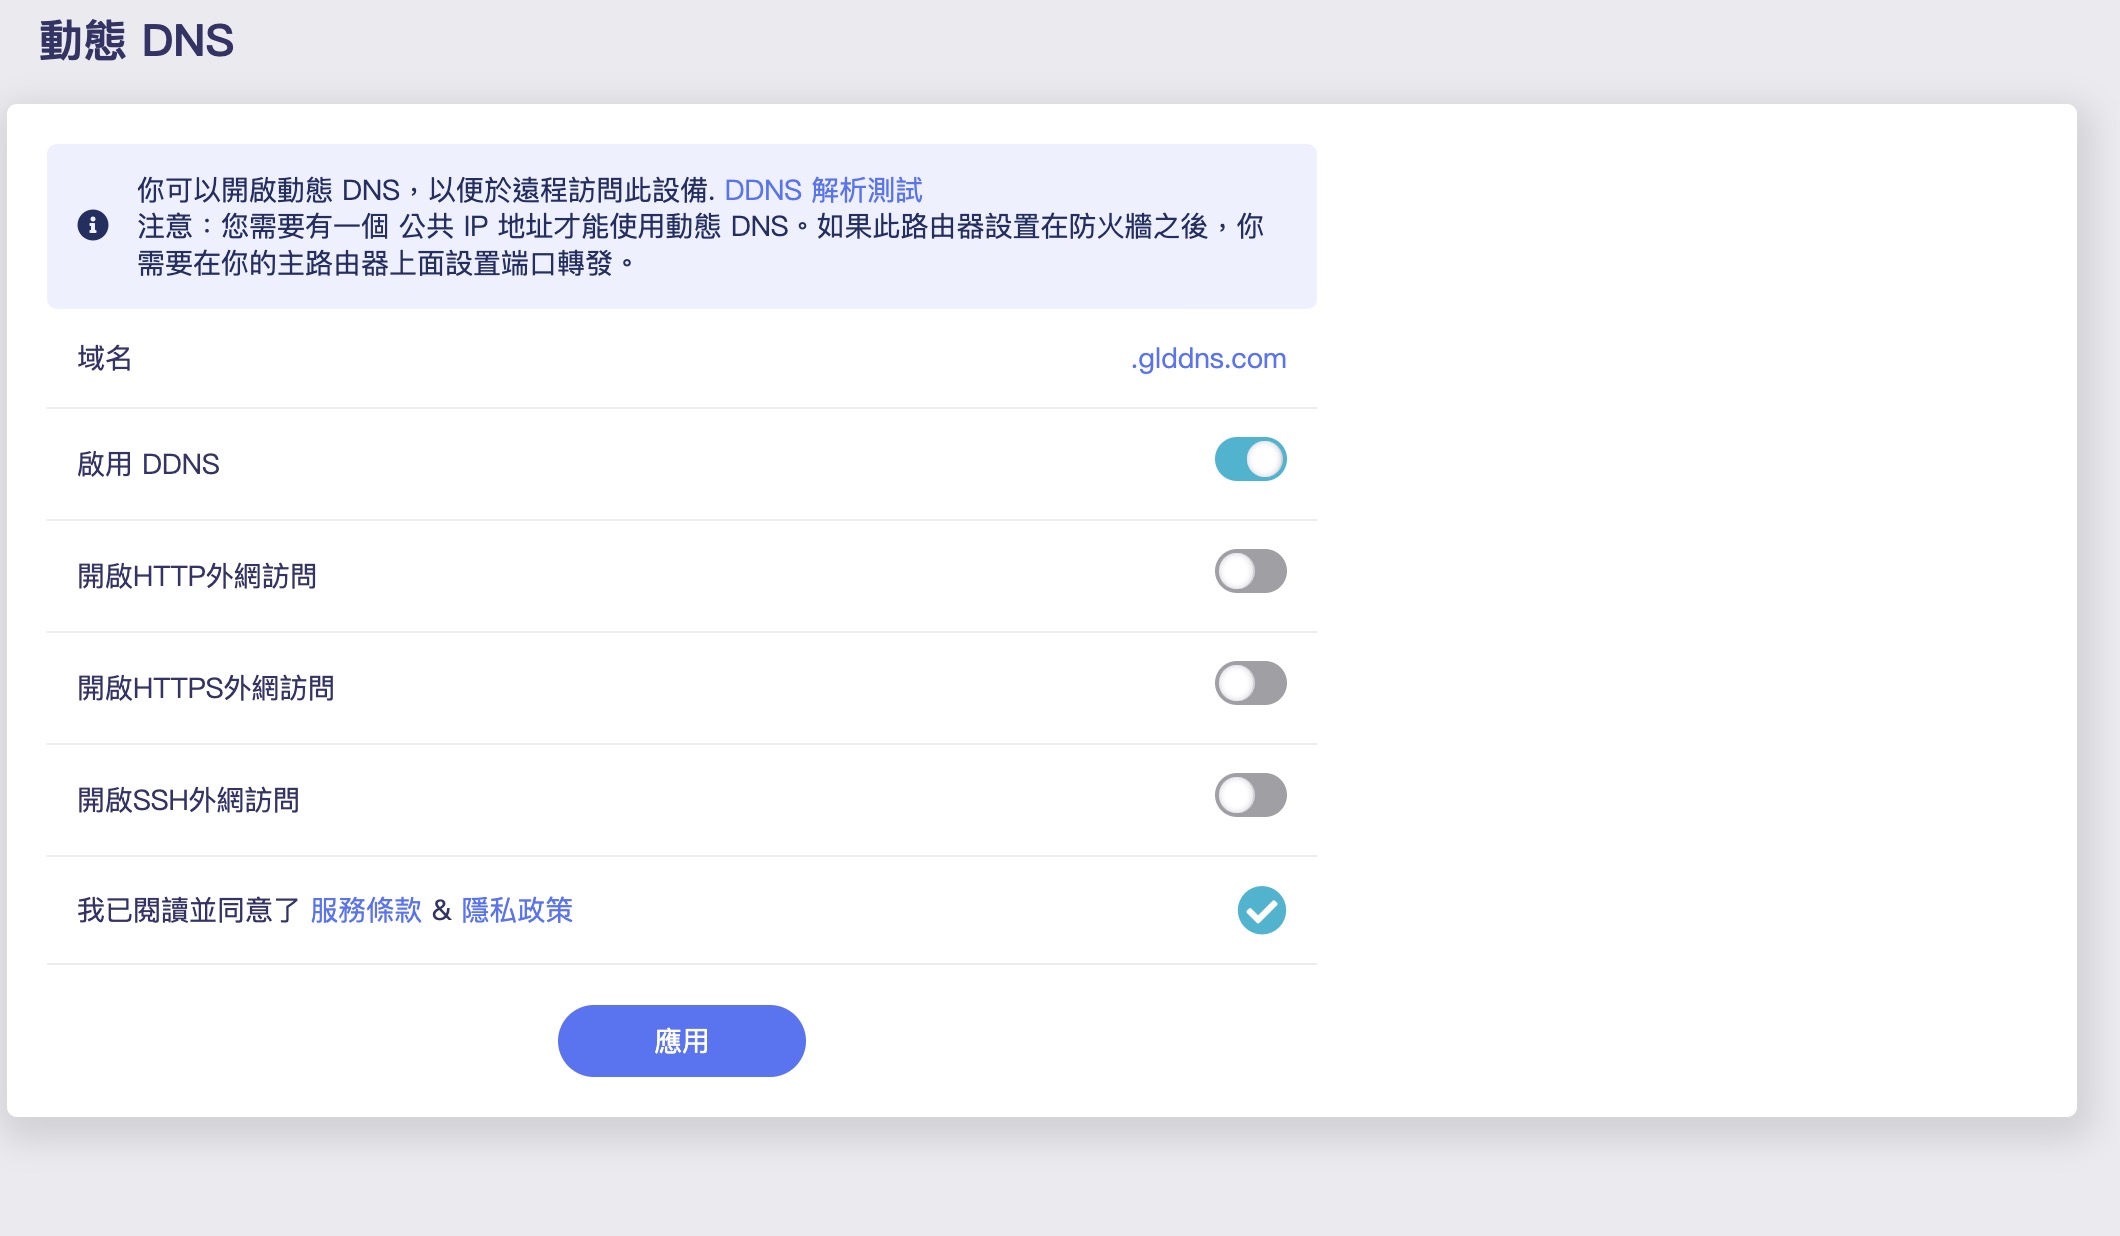Click the 開啟HTTP外網訪問 label
This screenshot has height=1236, width=2120.
(197, 576)
